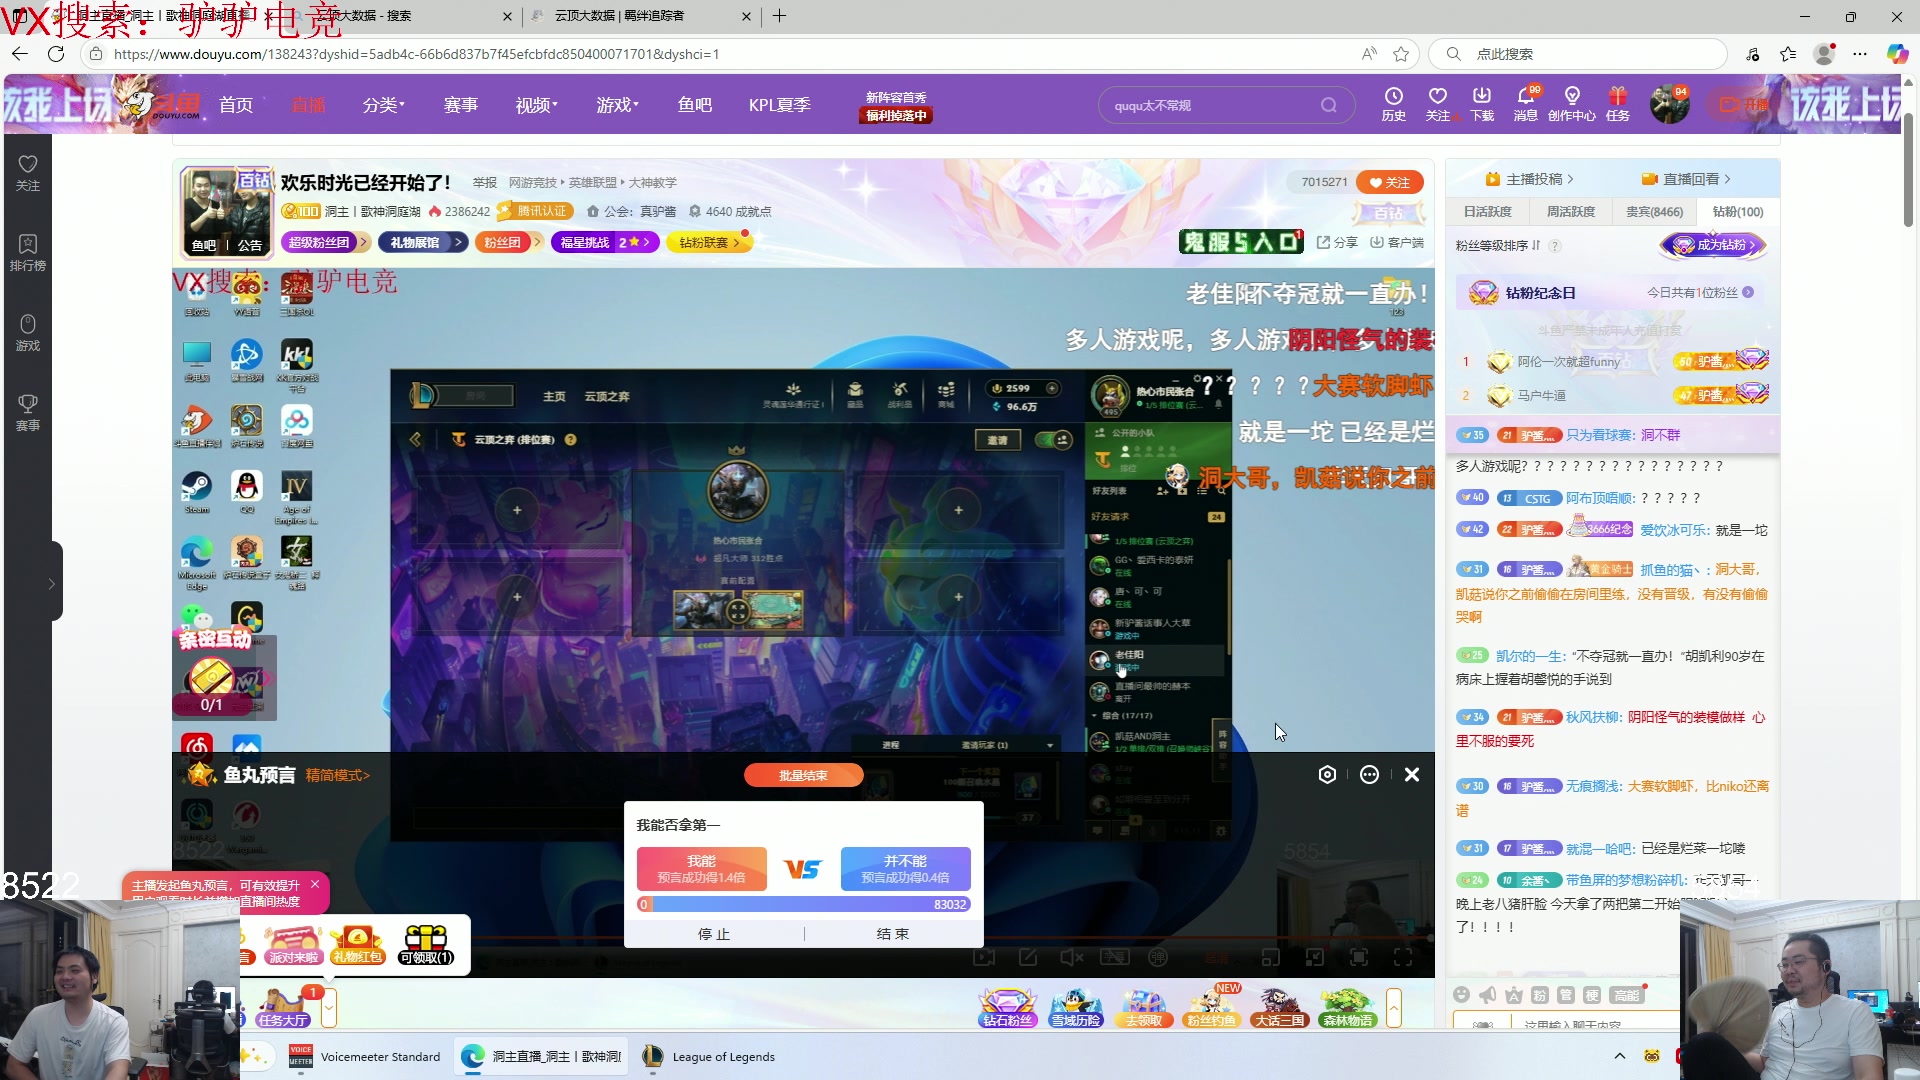Expand the 分类 dropdown in the nav bar
The width and height of the screenshot is (1920, 1080).
384,105
